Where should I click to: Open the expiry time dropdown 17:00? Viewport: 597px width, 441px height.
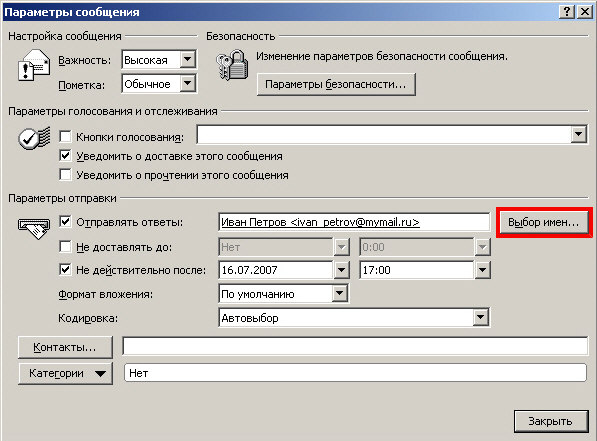pos(482,270)
